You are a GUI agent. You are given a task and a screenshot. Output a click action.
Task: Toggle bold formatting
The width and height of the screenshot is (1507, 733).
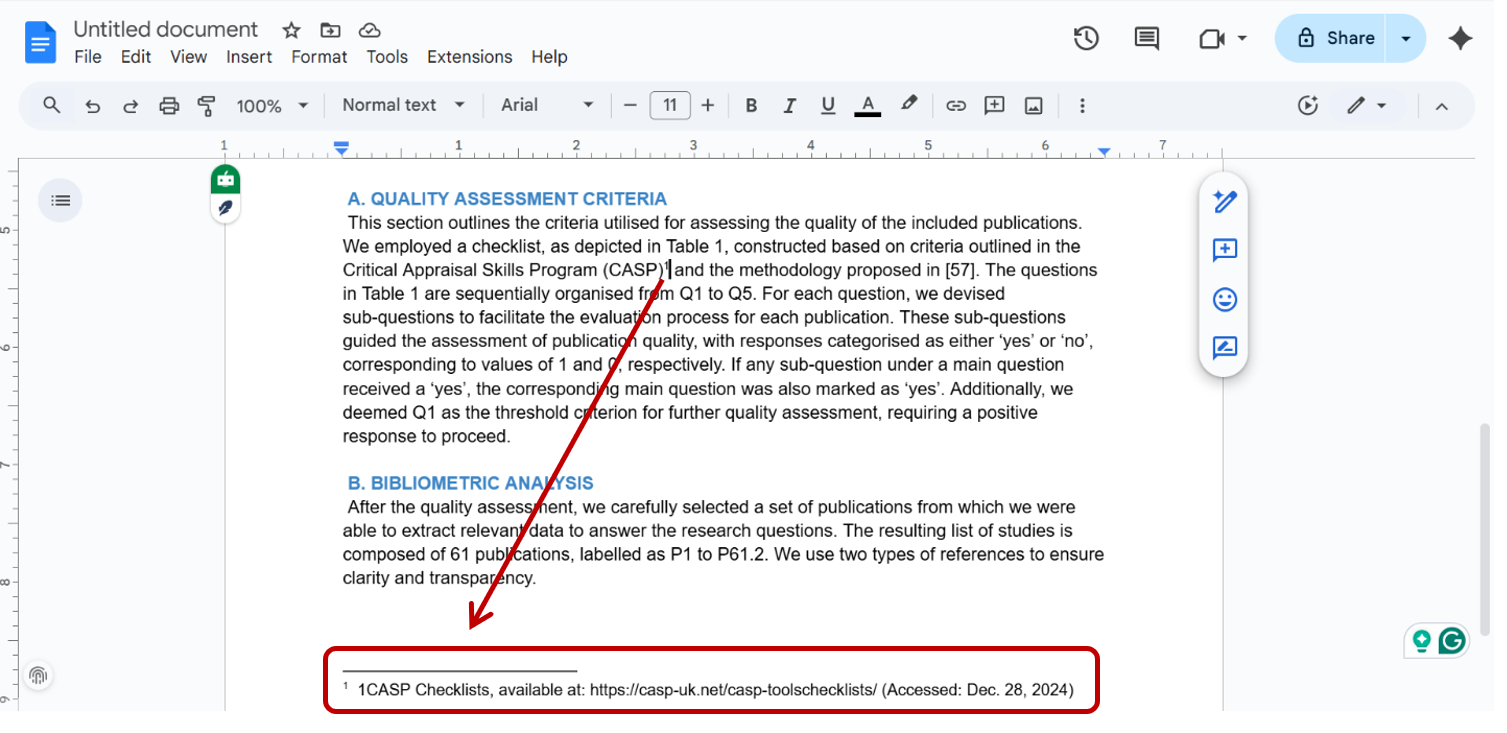(751, 105)
